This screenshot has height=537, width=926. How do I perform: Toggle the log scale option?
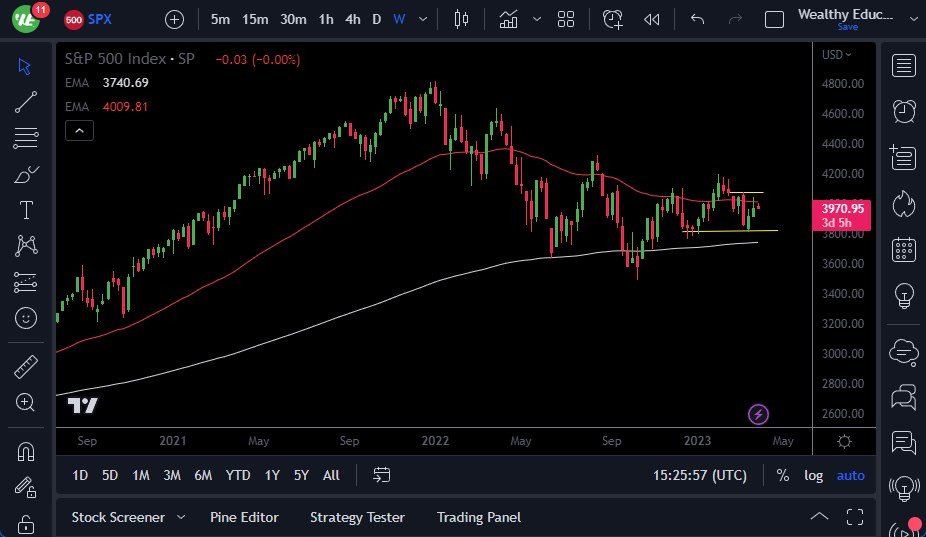pos(814,475)
